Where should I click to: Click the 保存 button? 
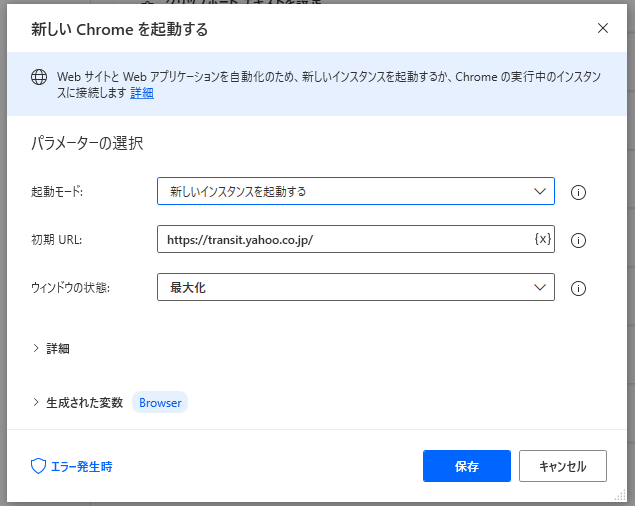pyautogui.click(x=466, y=466)
